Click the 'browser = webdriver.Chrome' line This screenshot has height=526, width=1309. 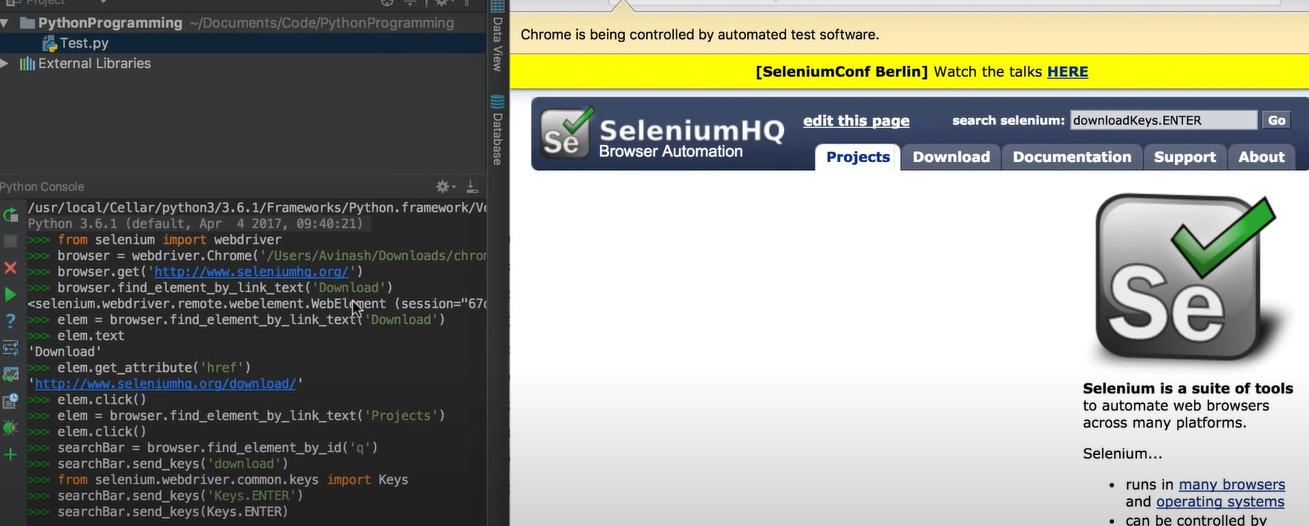[272, 256]
